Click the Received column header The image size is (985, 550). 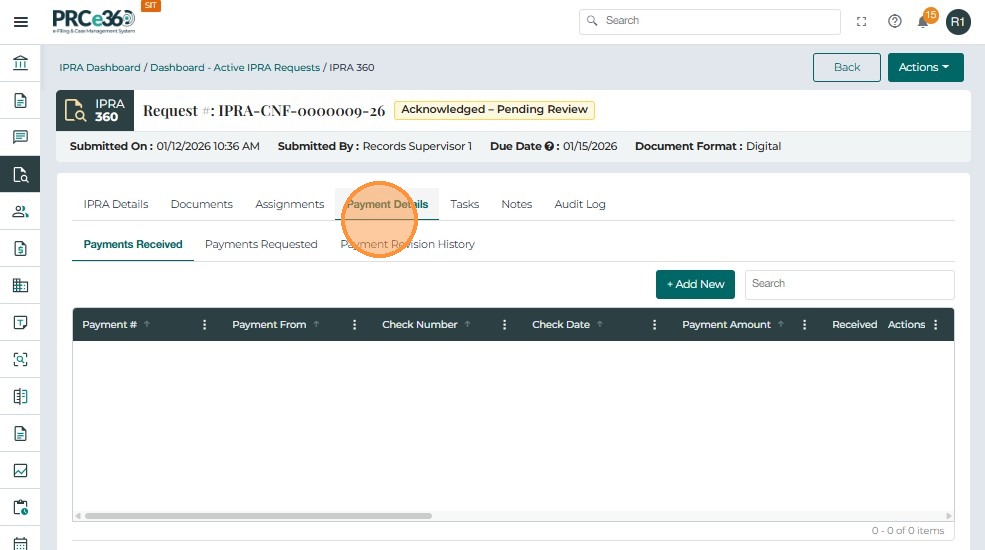854,325
